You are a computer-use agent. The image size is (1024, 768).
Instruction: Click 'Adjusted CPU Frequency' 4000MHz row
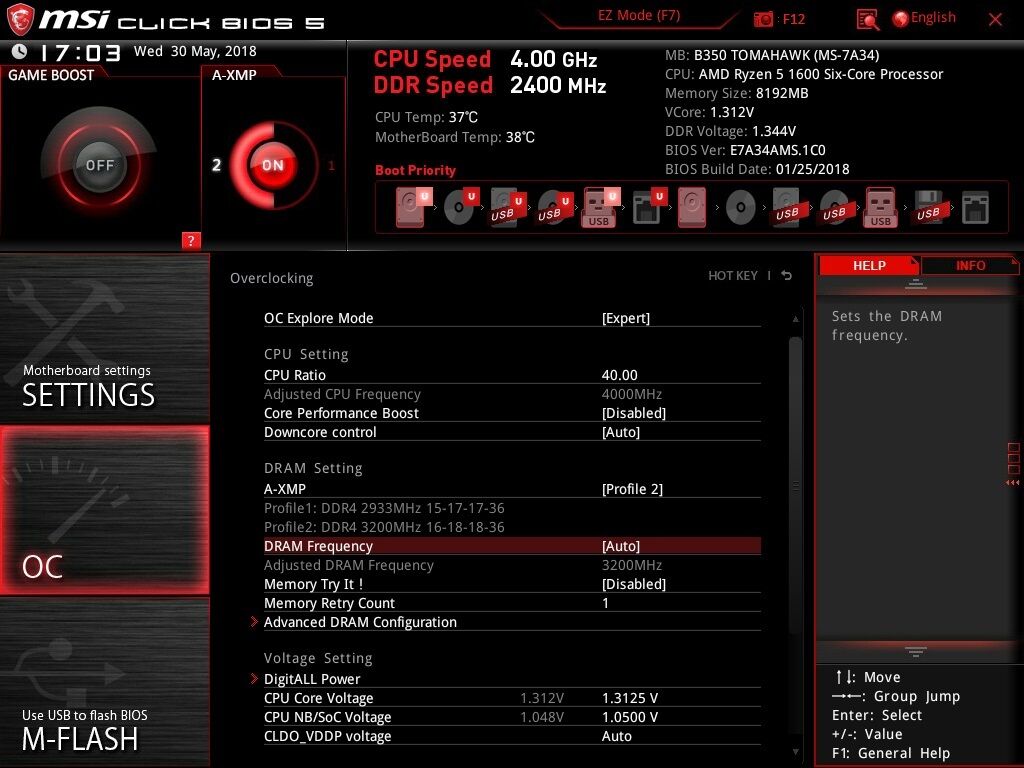[512, 394]
